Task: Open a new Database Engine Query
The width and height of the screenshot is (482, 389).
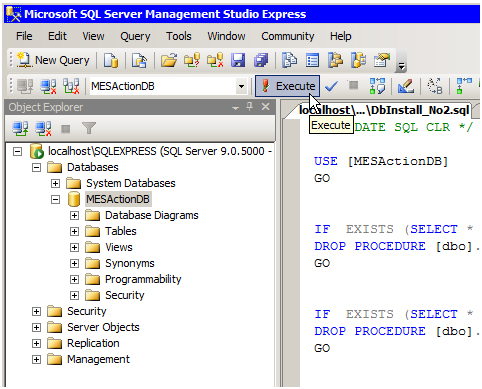Action: (111, 60)
